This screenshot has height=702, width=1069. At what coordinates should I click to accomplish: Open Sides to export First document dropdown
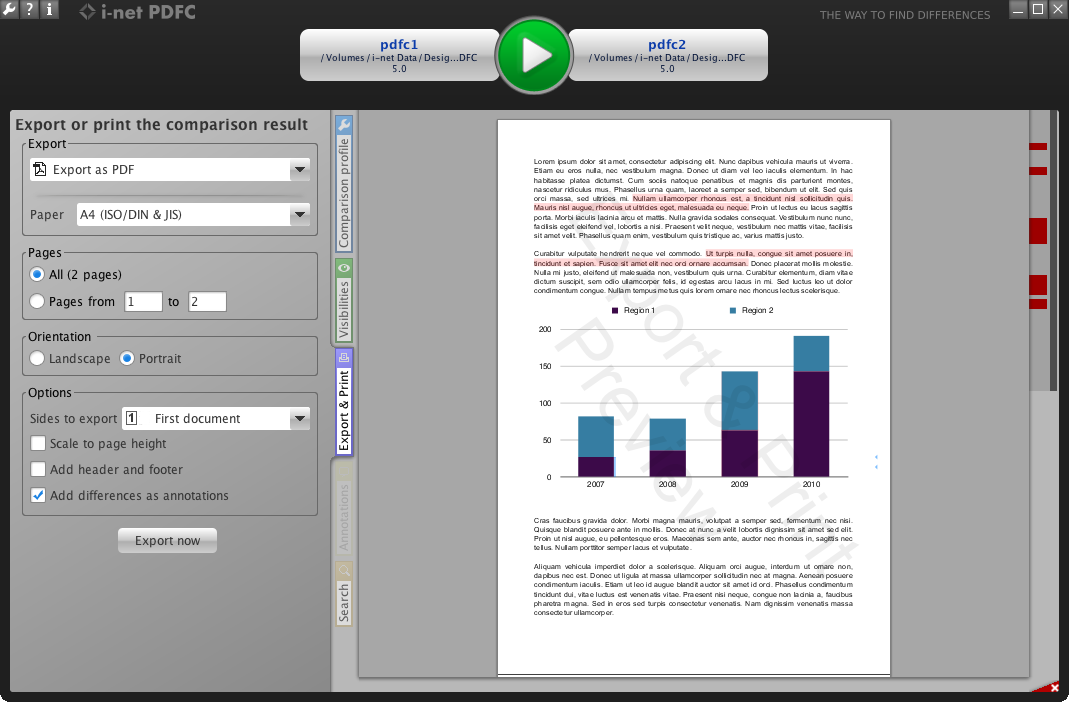[216, 418]
